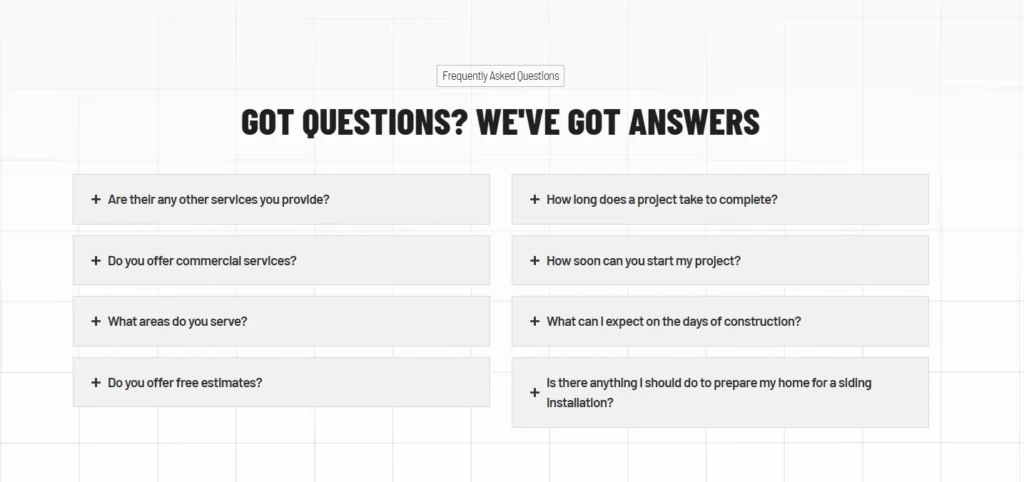Open 'How soon can you start my project?' text
Viewport: 1024px width, 482px height.
(x=644, y=261)
